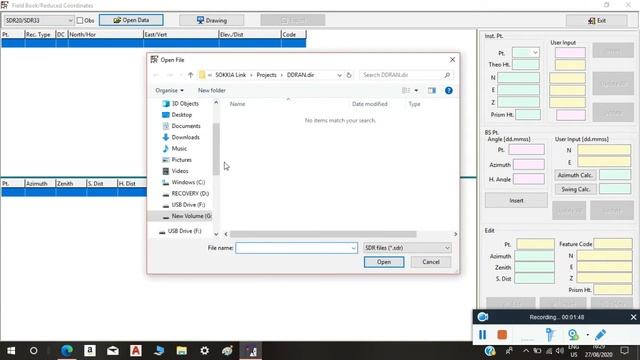The width and height of the screenshot is (640, 360).
Task: Click the Feature Code input field
Action: 613,244
